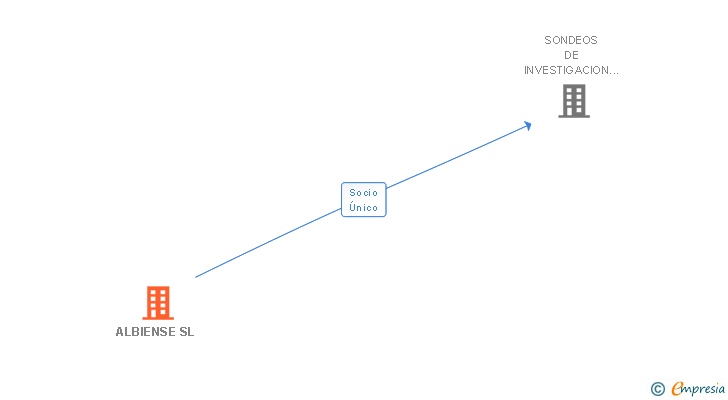The width and height of the screenshot is (728, 400).
Task: Click the word 'ALBIENSE' under the orange icon
Action: coord(145,332)
